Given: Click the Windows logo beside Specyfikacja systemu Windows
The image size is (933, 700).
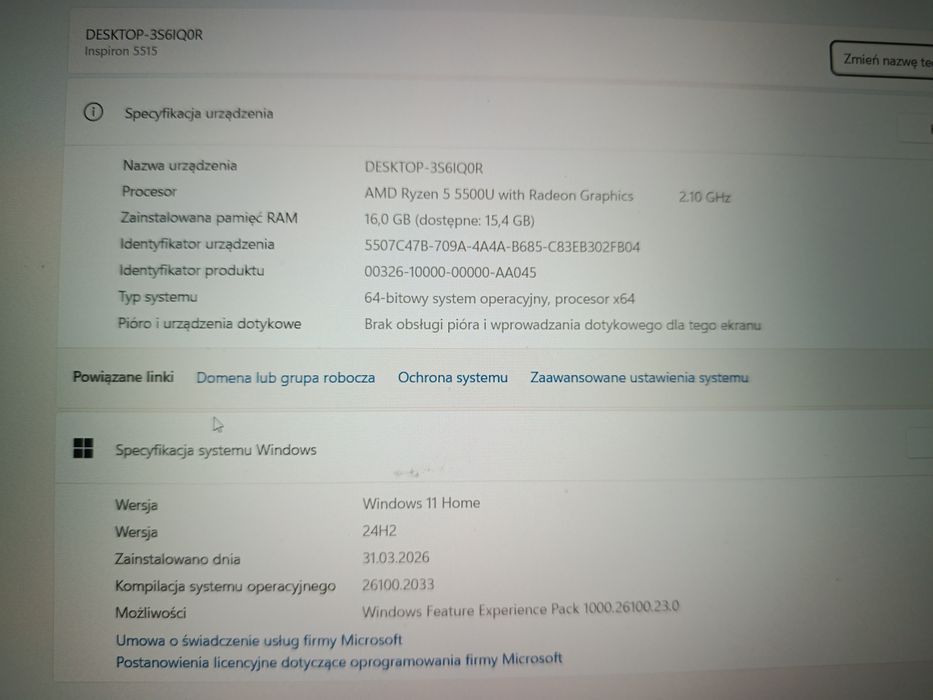Looking at the screenshot, I should [x=83, y=448].
